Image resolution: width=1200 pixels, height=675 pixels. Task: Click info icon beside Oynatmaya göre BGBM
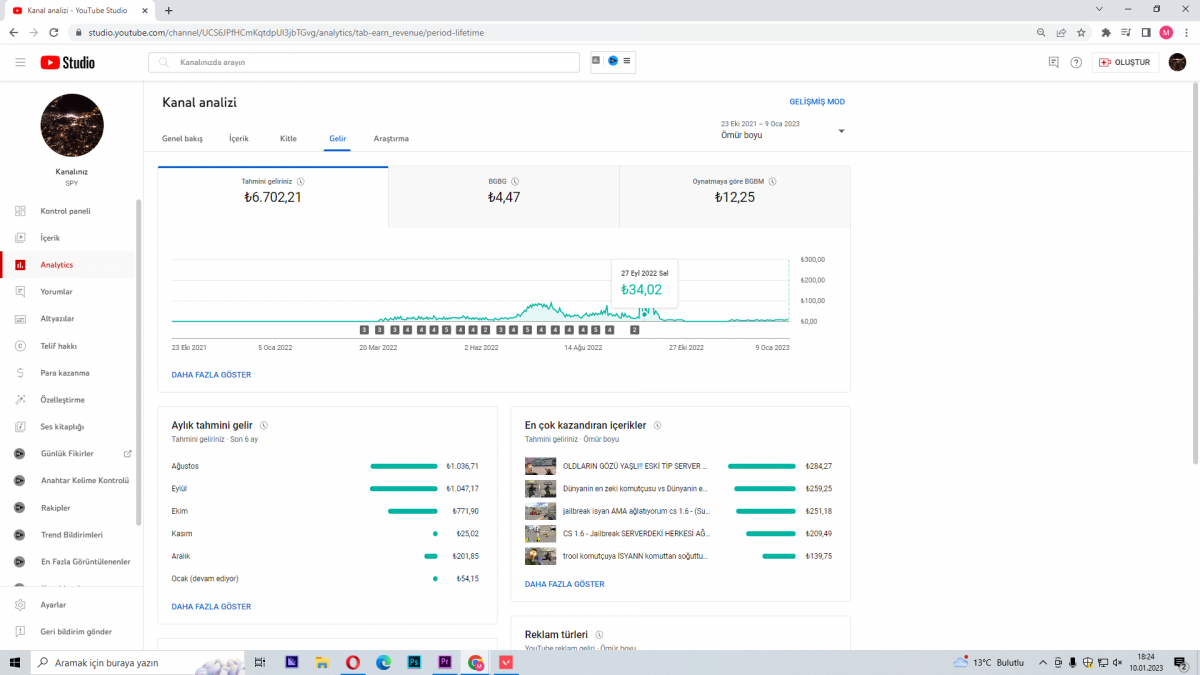[773, 182]
